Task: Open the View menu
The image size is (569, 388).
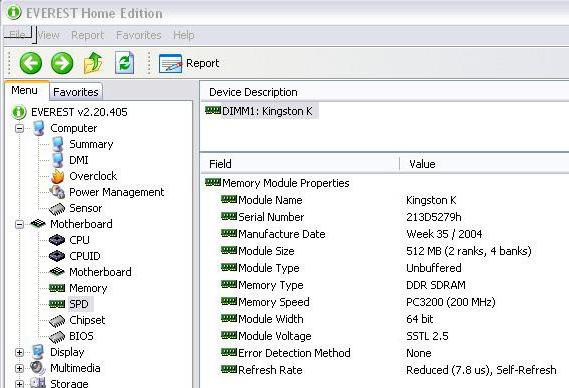Action: click(49, 35)
